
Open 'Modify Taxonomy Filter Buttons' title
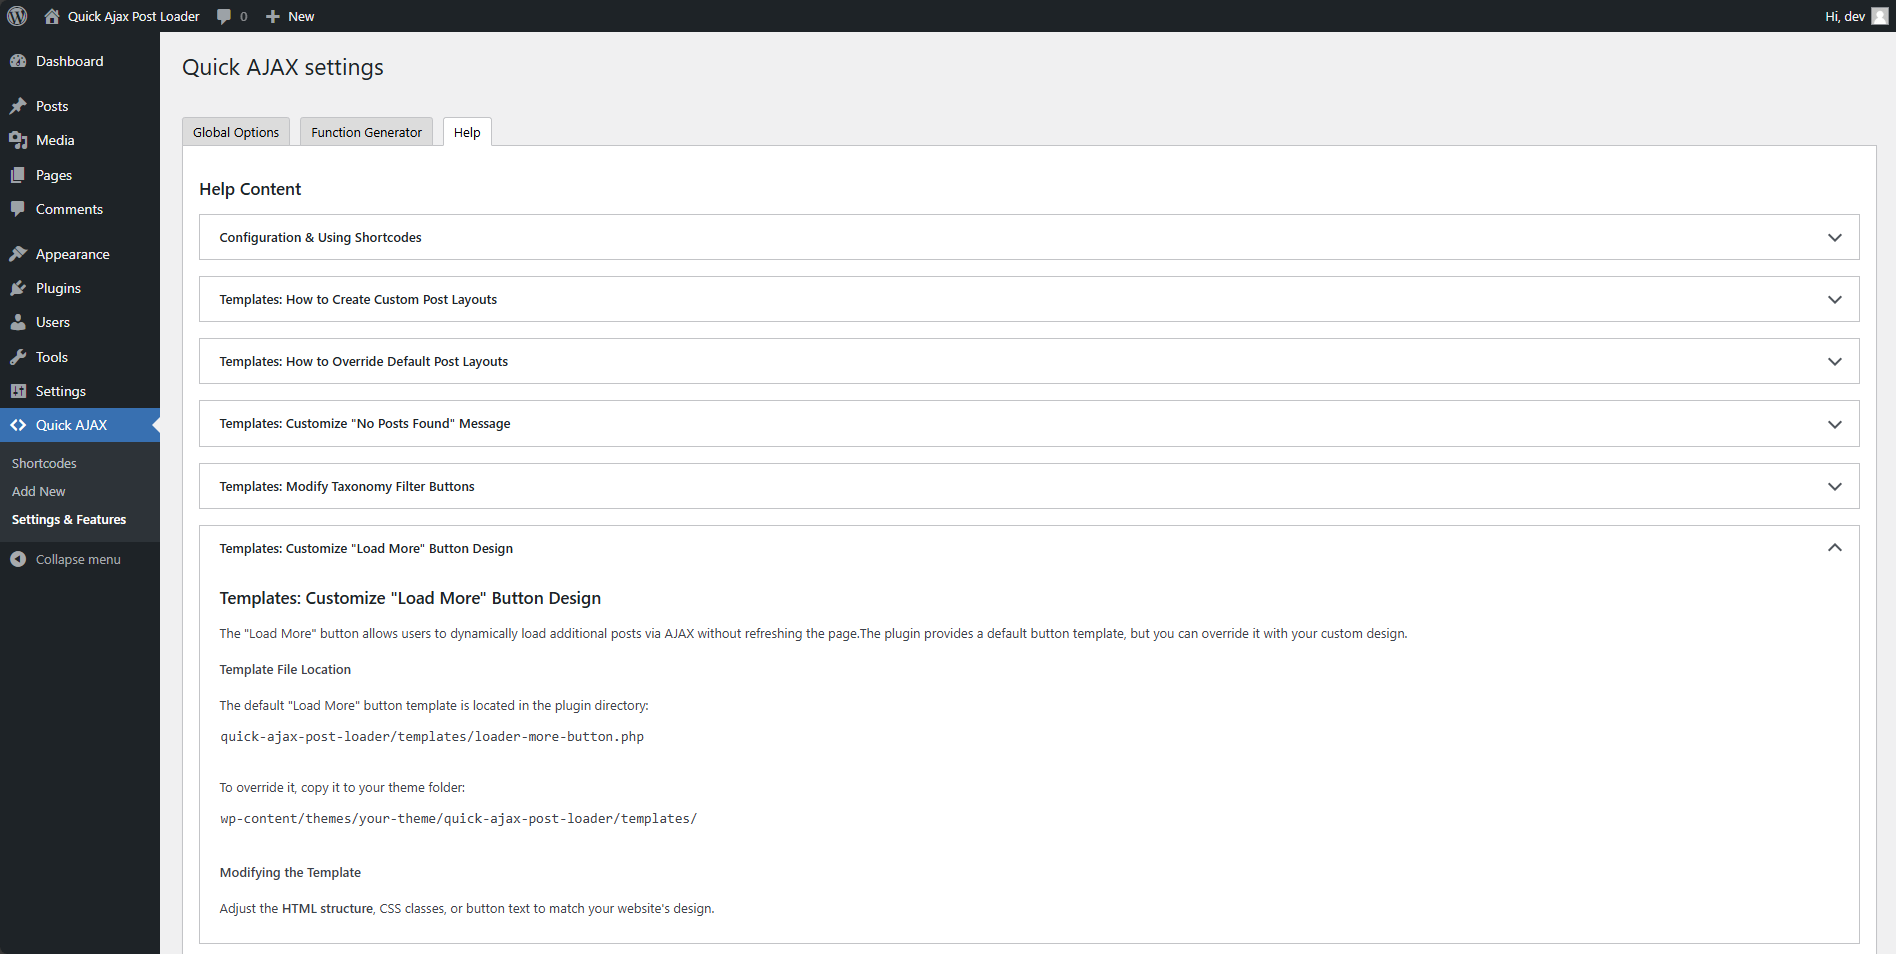click(x=347, y=487)
